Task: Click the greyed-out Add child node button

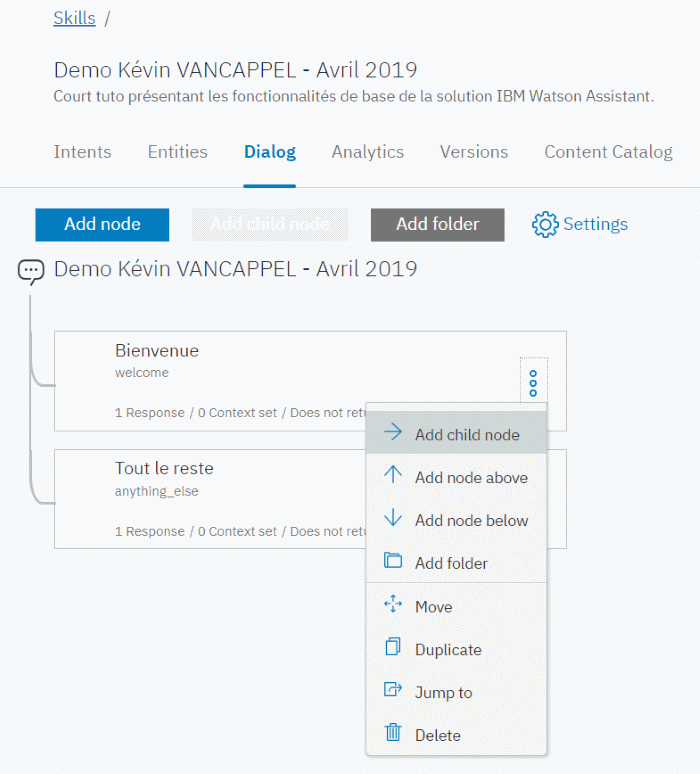Action: pos(270,225)
